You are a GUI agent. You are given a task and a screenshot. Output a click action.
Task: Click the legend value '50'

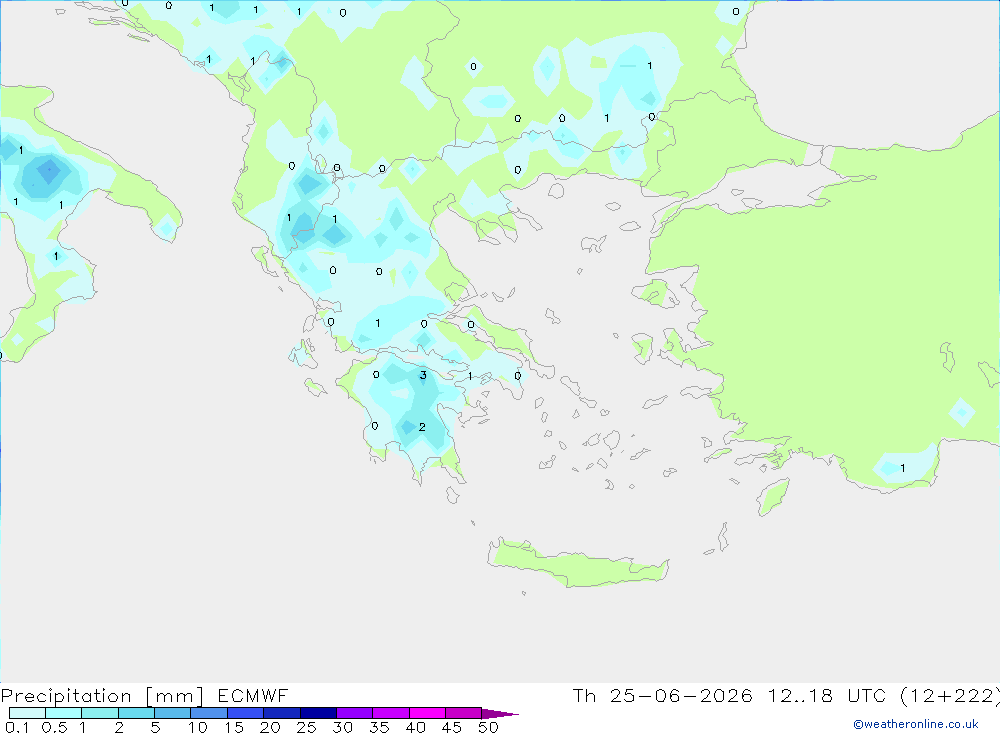[488, 727]
